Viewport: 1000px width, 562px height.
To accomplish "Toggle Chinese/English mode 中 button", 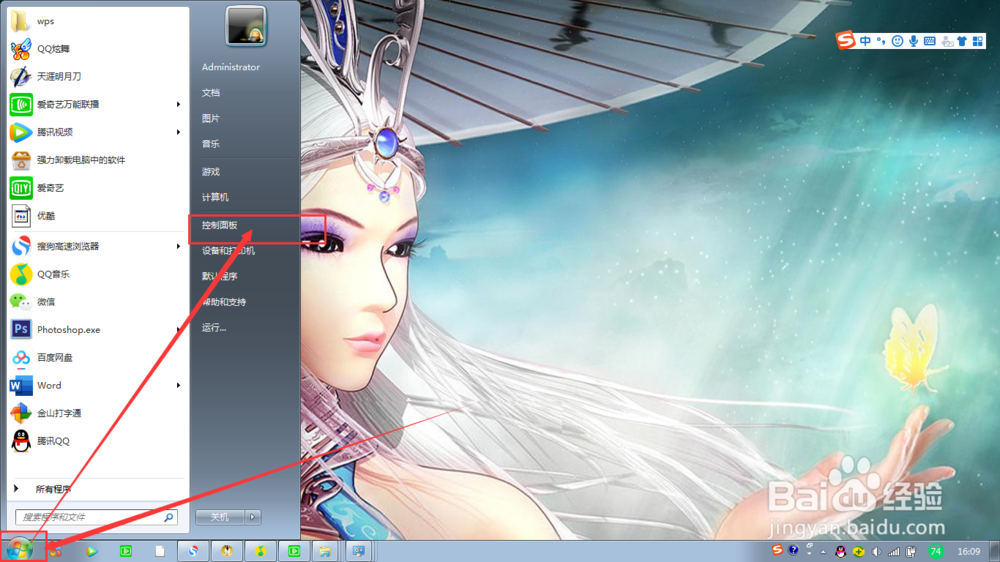I will (x=865, y=41).
